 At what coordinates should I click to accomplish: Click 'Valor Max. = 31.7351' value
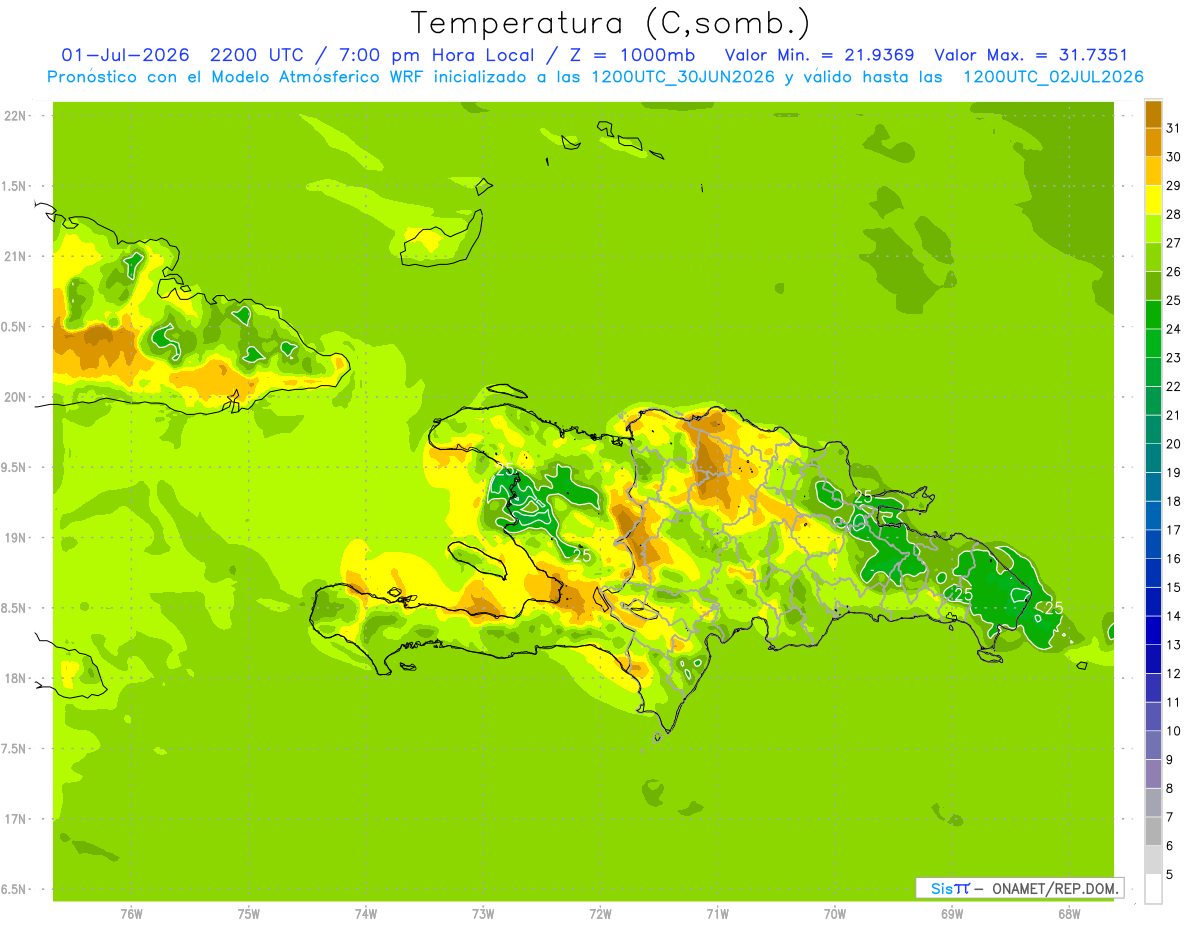coord(1030,55)
